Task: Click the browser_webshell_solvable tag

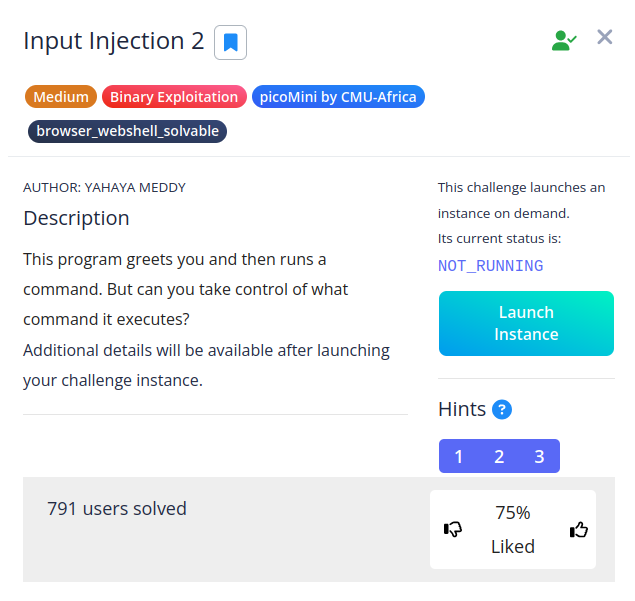Action: click(127, 131)
